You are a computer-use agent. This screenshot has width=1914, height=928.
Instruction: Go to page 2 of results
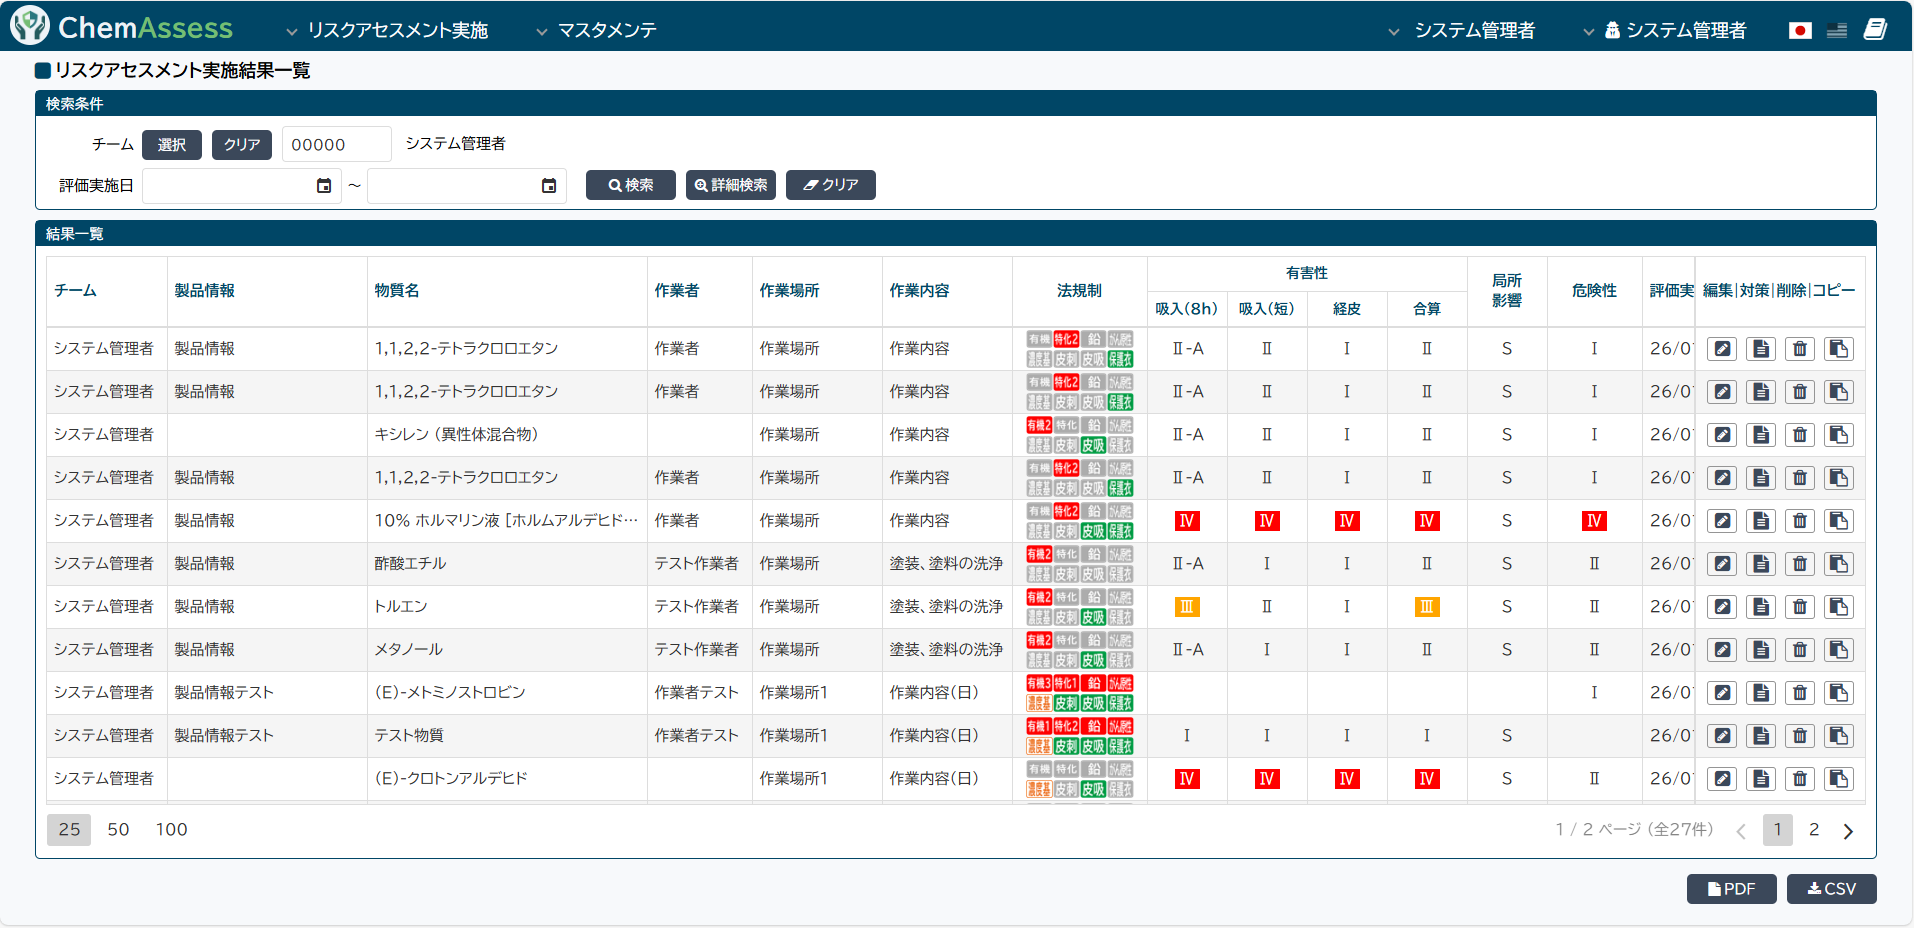pos(1814,830)
